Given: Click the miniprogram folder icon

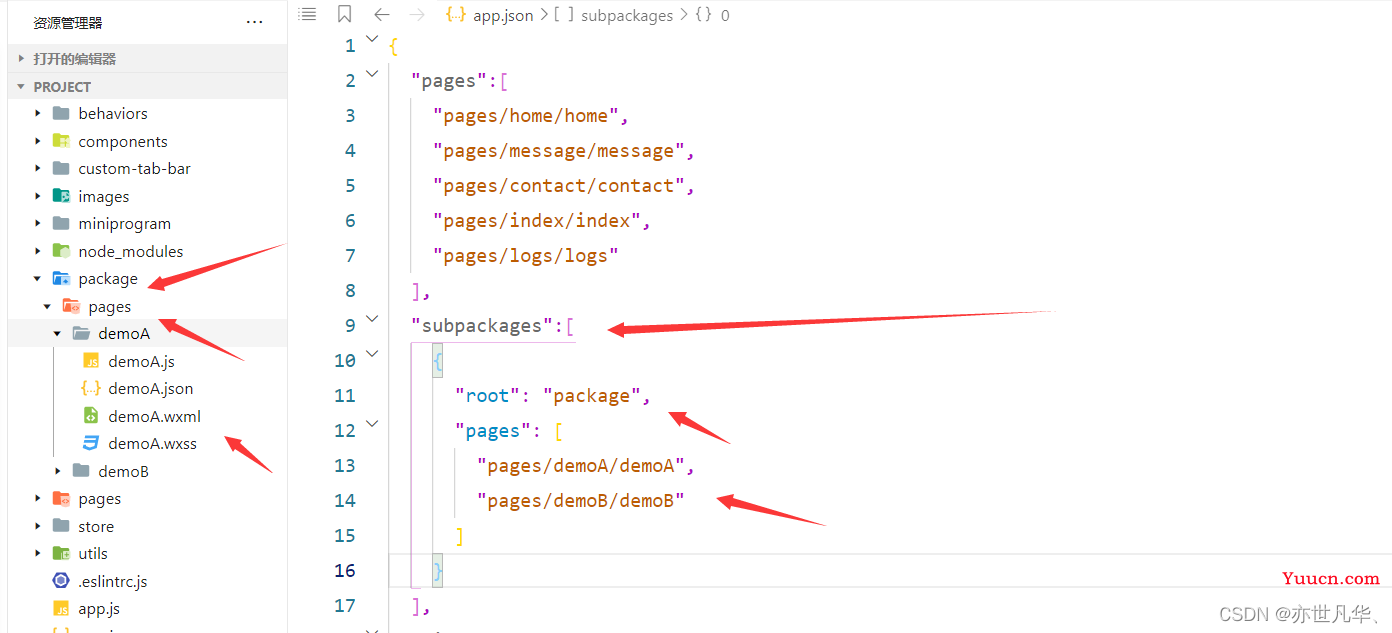Looking at the screenshot, I should 61,223.
